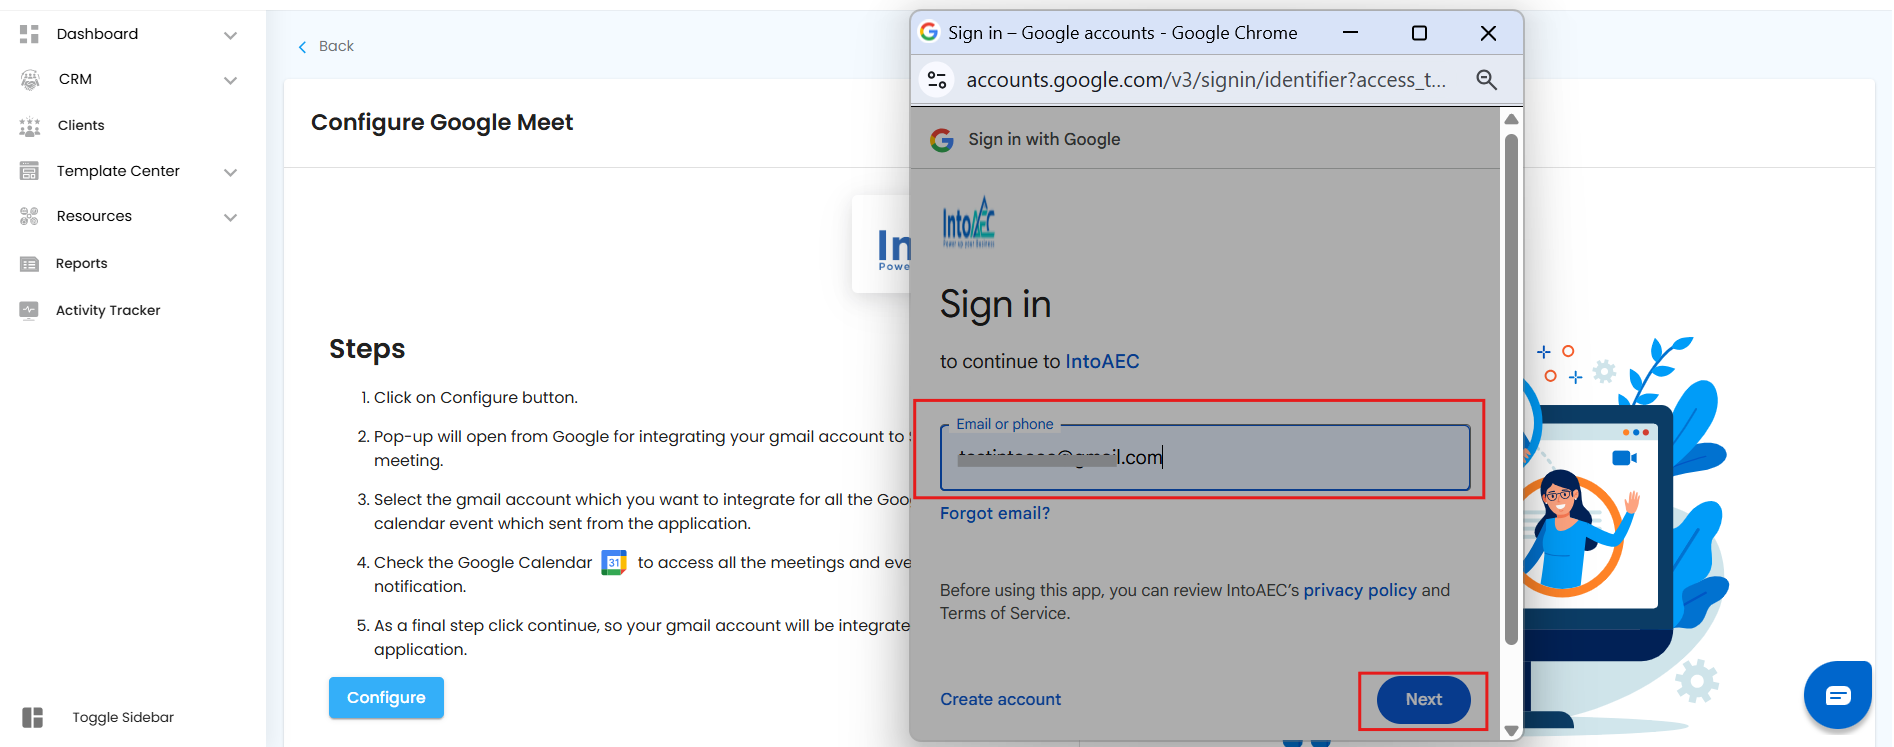The image size is (1894, 747).
Task: Maximize the Google sign-in popup window
Action: 1419,33
